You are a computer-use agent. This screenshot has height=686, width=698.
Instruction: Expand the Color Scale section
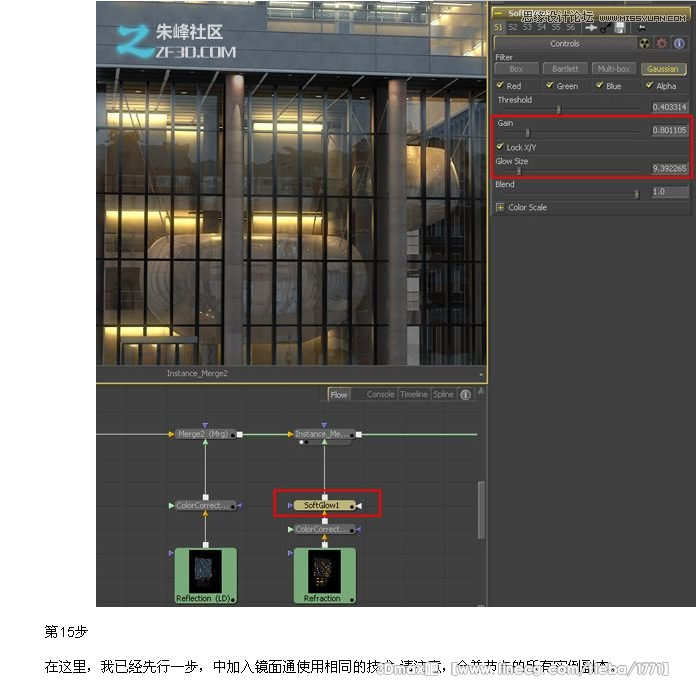tap(500, 207)
